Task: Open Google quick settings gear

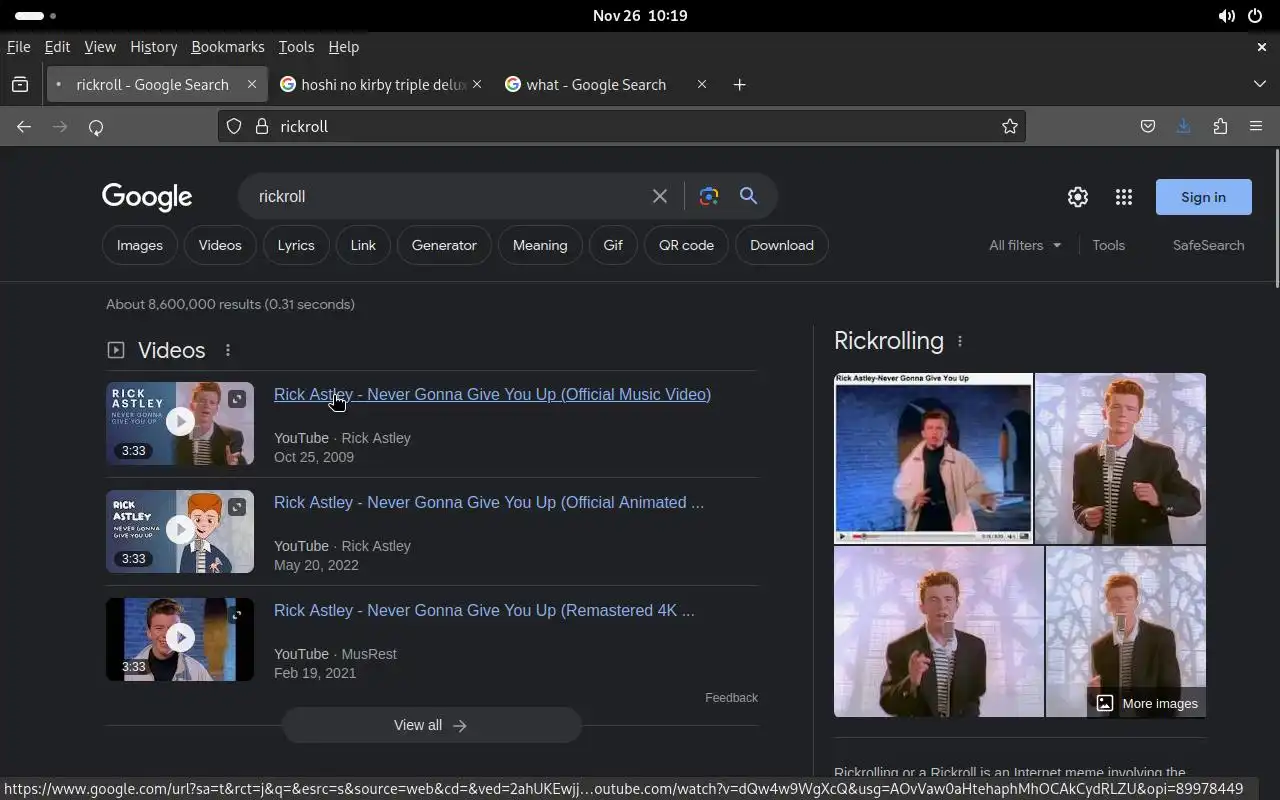Action: point(1077,197)
